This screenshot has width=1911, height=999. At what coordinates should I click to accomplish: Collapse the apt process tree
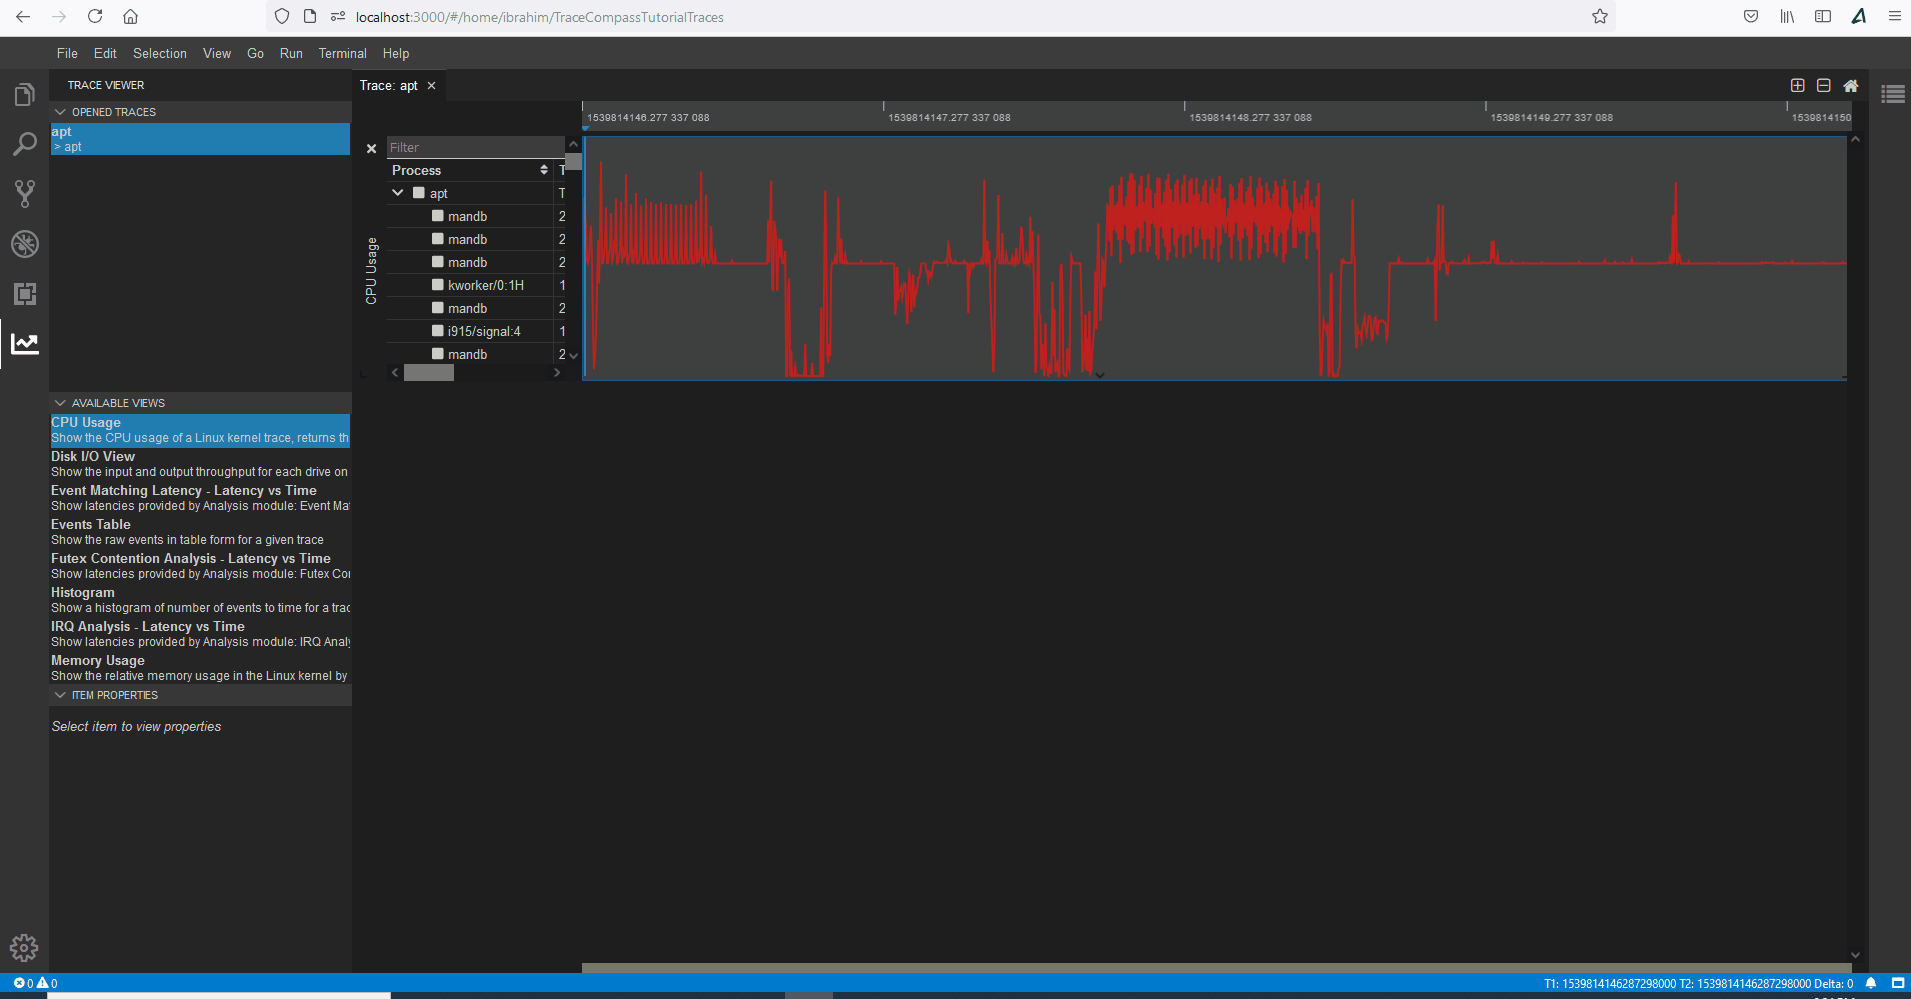(398, 192)
